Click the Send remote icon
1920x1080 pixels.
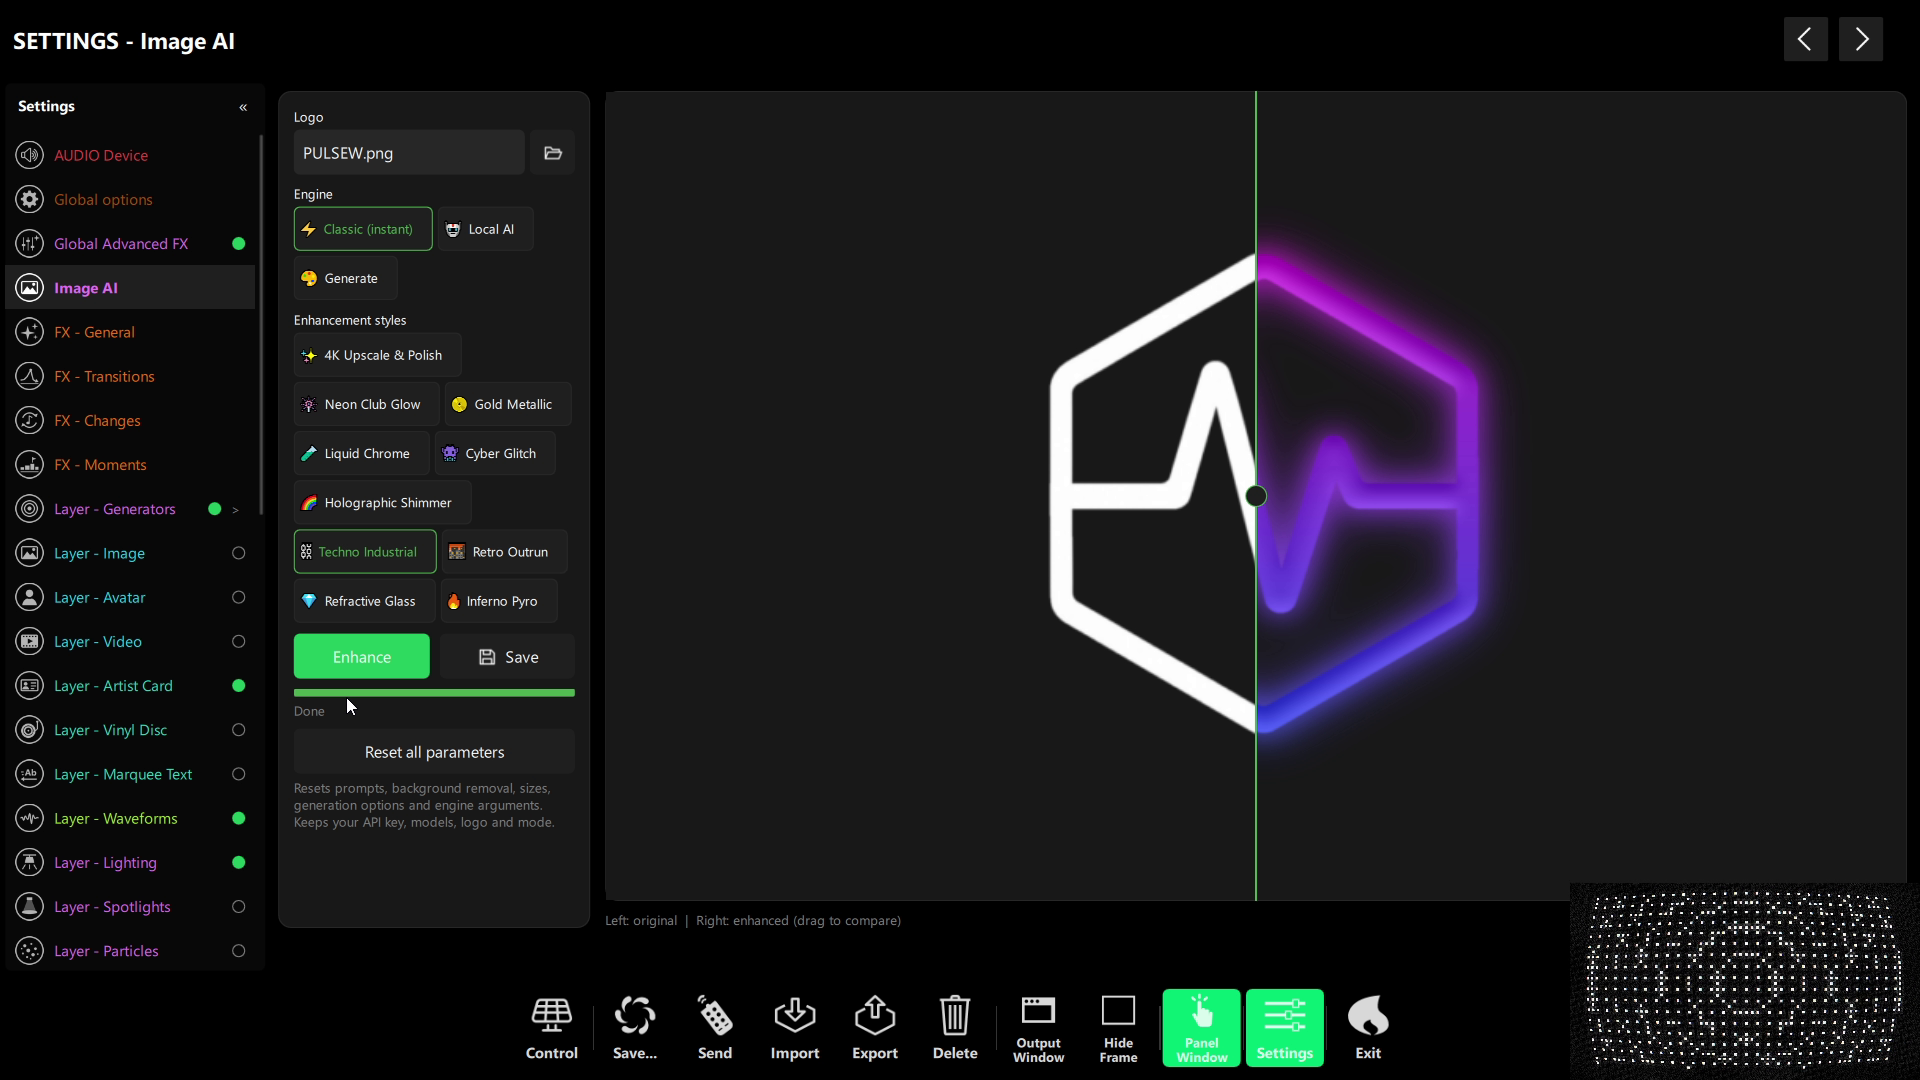click(714, 1027)
